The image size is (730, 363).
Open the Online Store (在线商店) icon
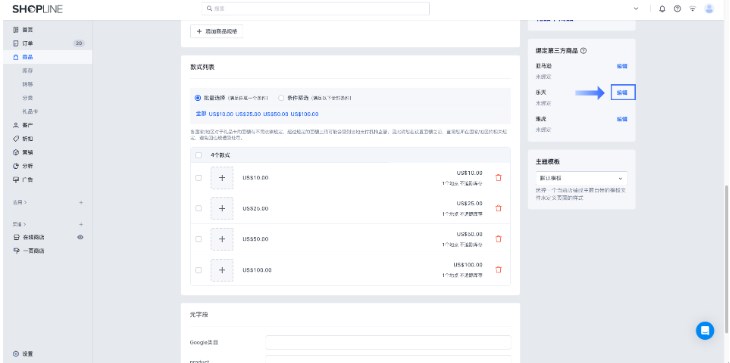(16, 237)
